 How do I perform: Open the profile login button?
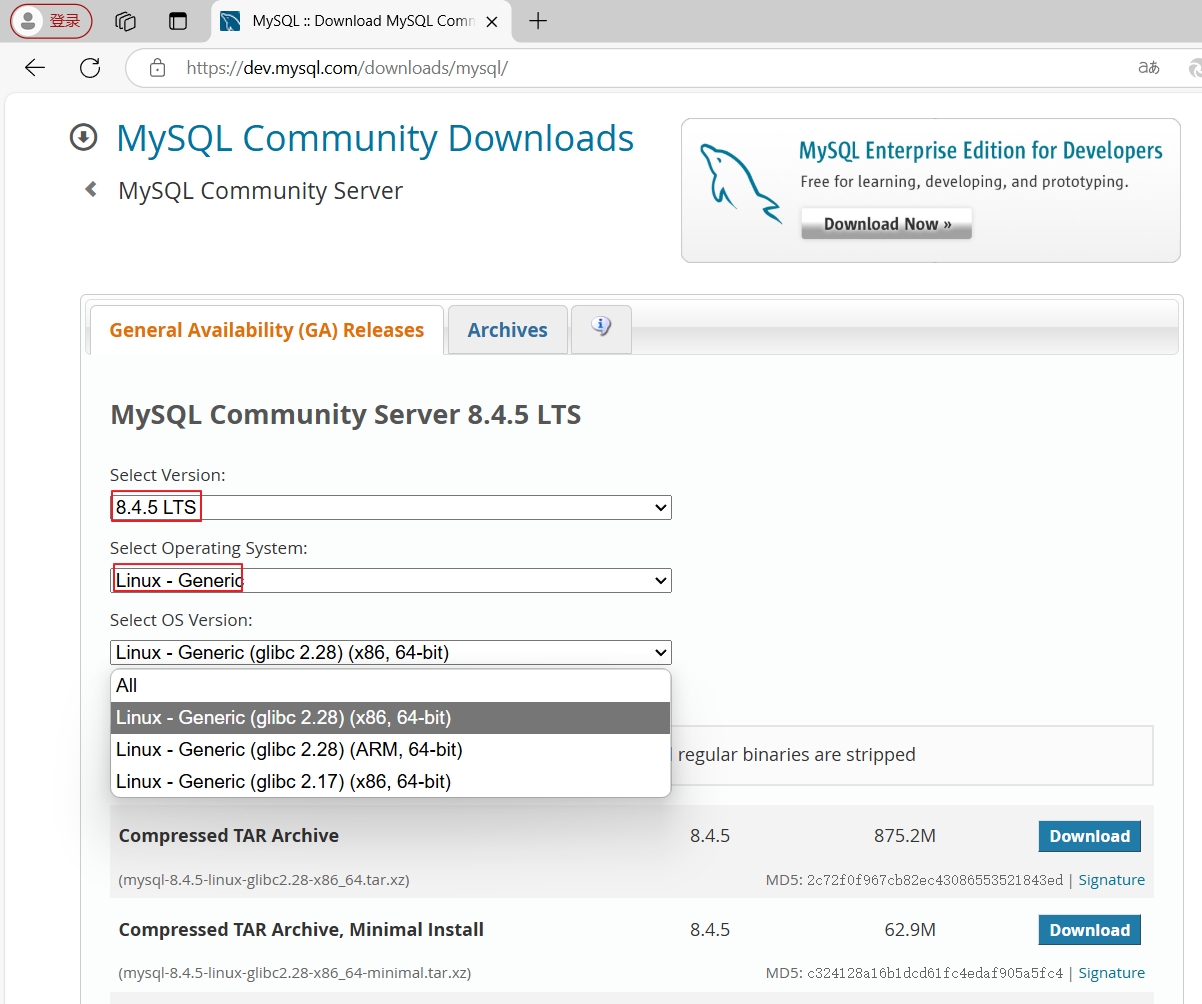pyautogui.click(x=51, y=21)
